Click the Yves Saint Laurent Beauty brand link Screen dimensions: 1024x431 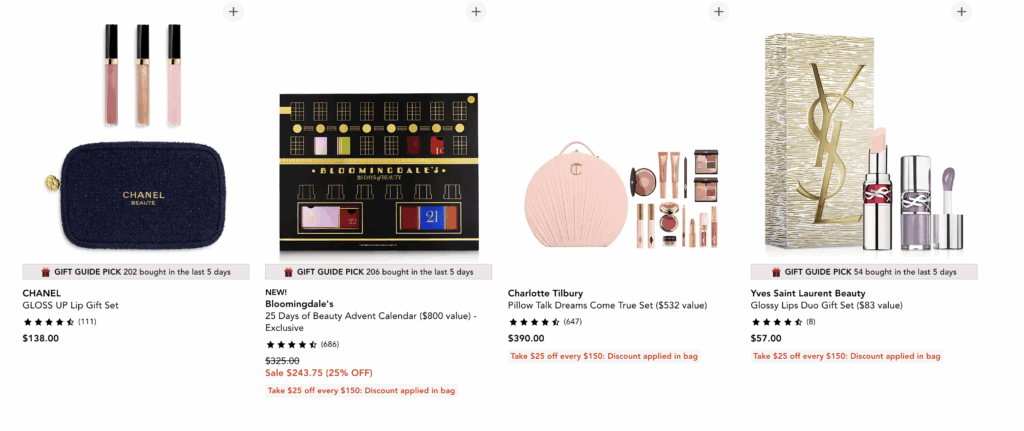click(809, 293)
